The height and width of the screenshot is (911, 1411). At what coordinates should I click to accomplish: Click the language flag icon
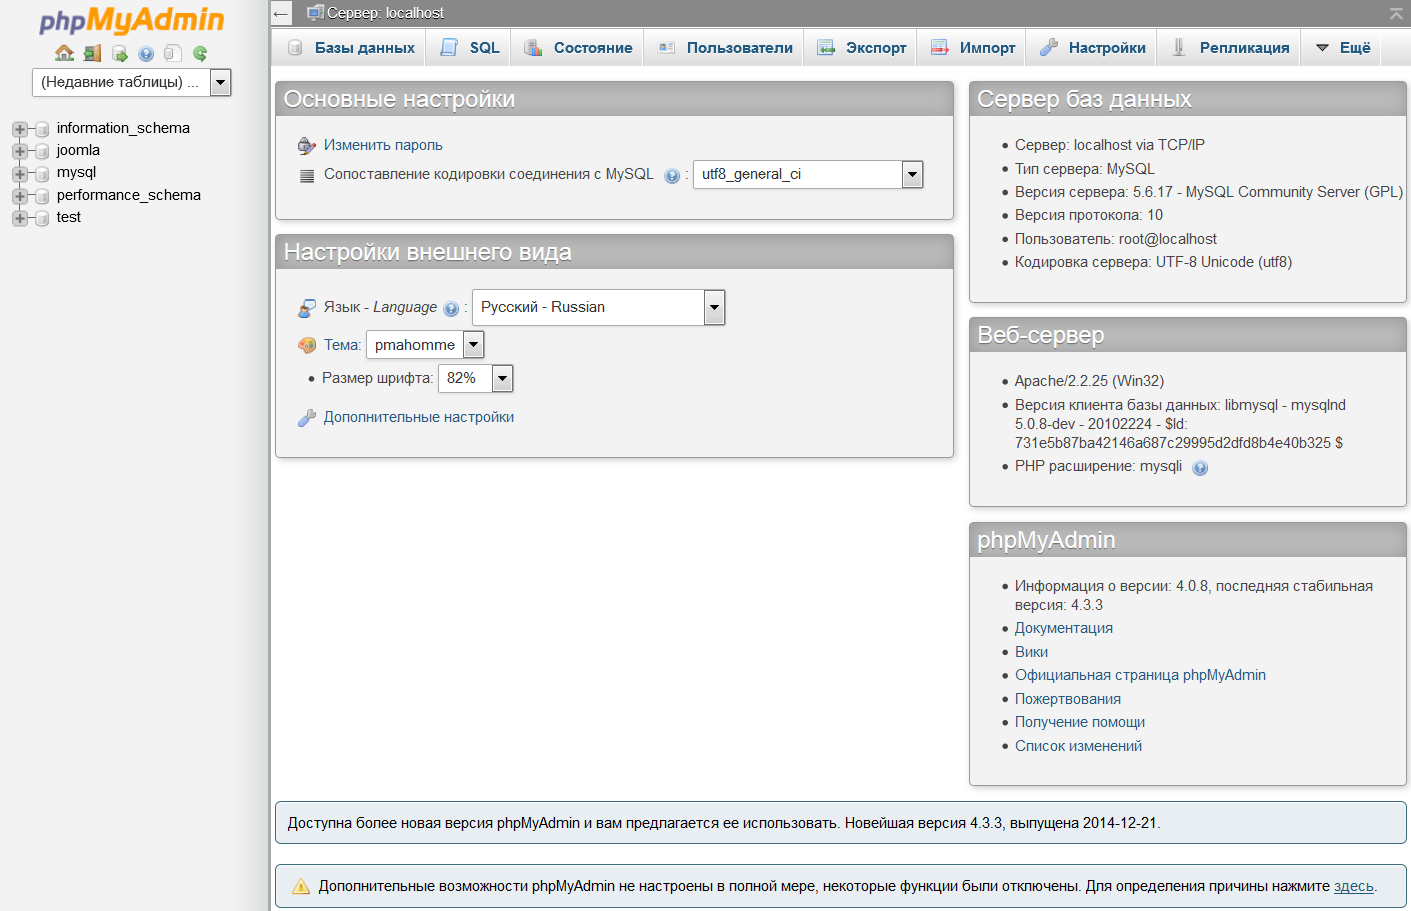(x=307, y=308)
